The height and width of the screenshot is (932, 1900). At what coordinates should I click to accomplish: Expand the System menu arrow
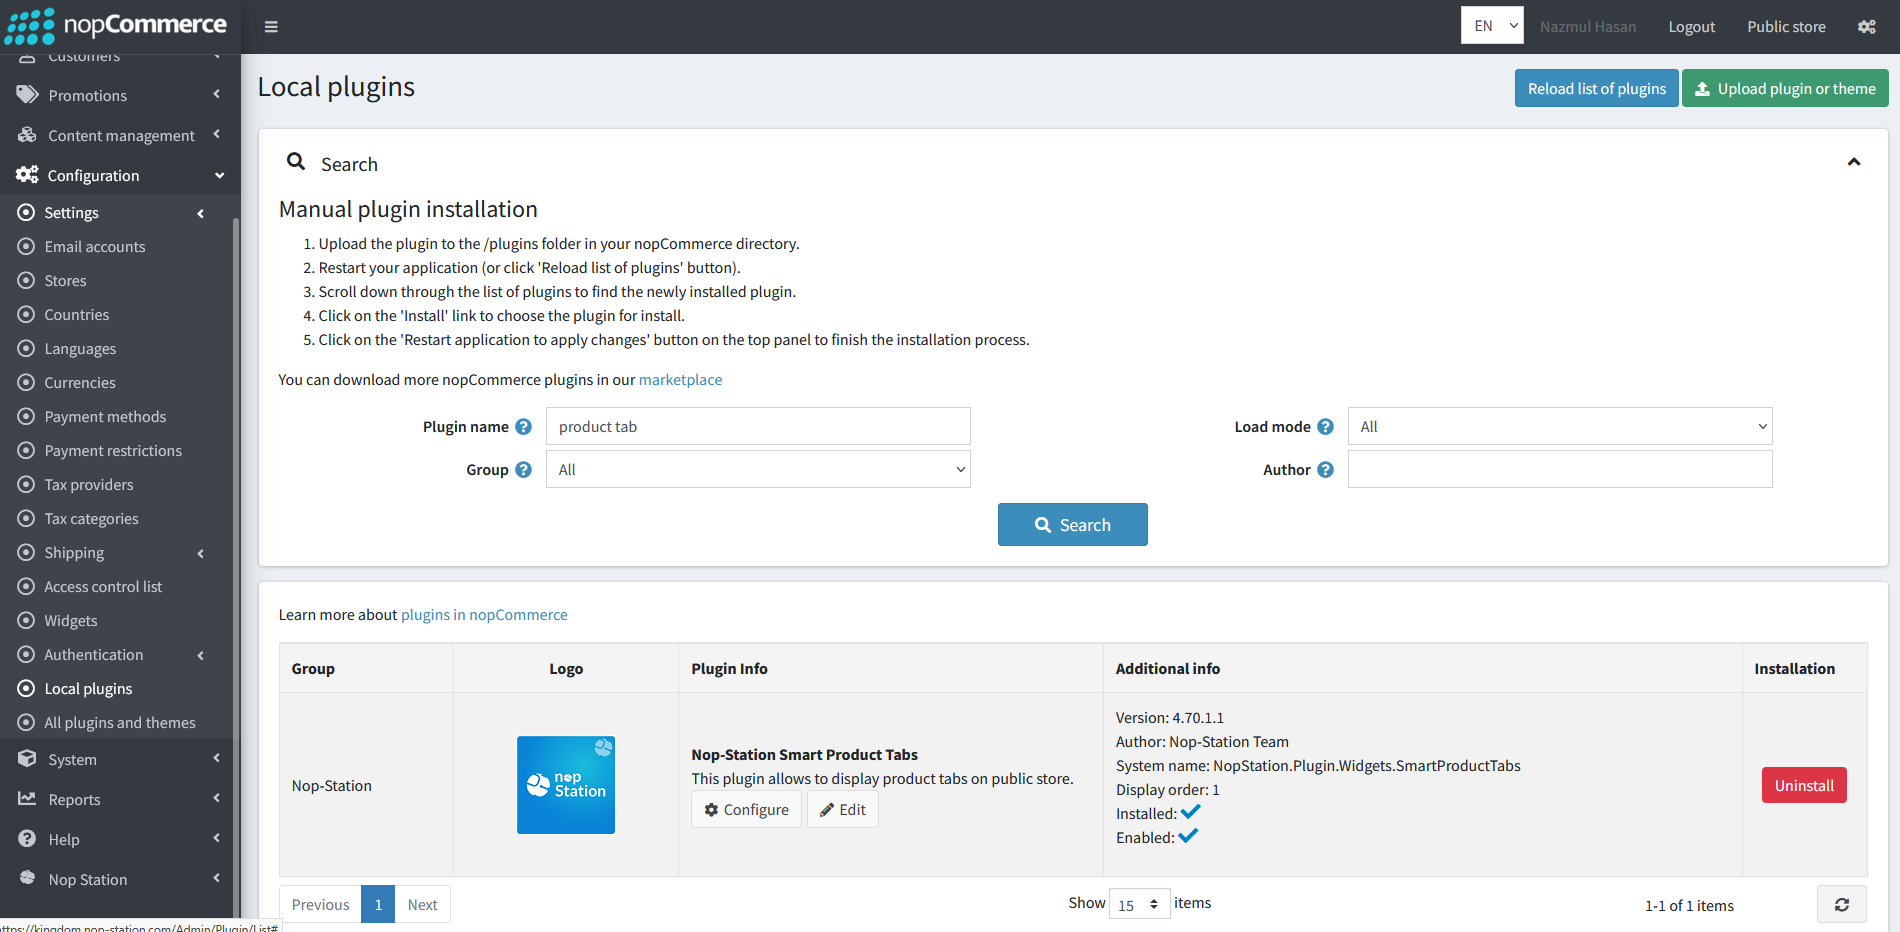tap(216, 758)
